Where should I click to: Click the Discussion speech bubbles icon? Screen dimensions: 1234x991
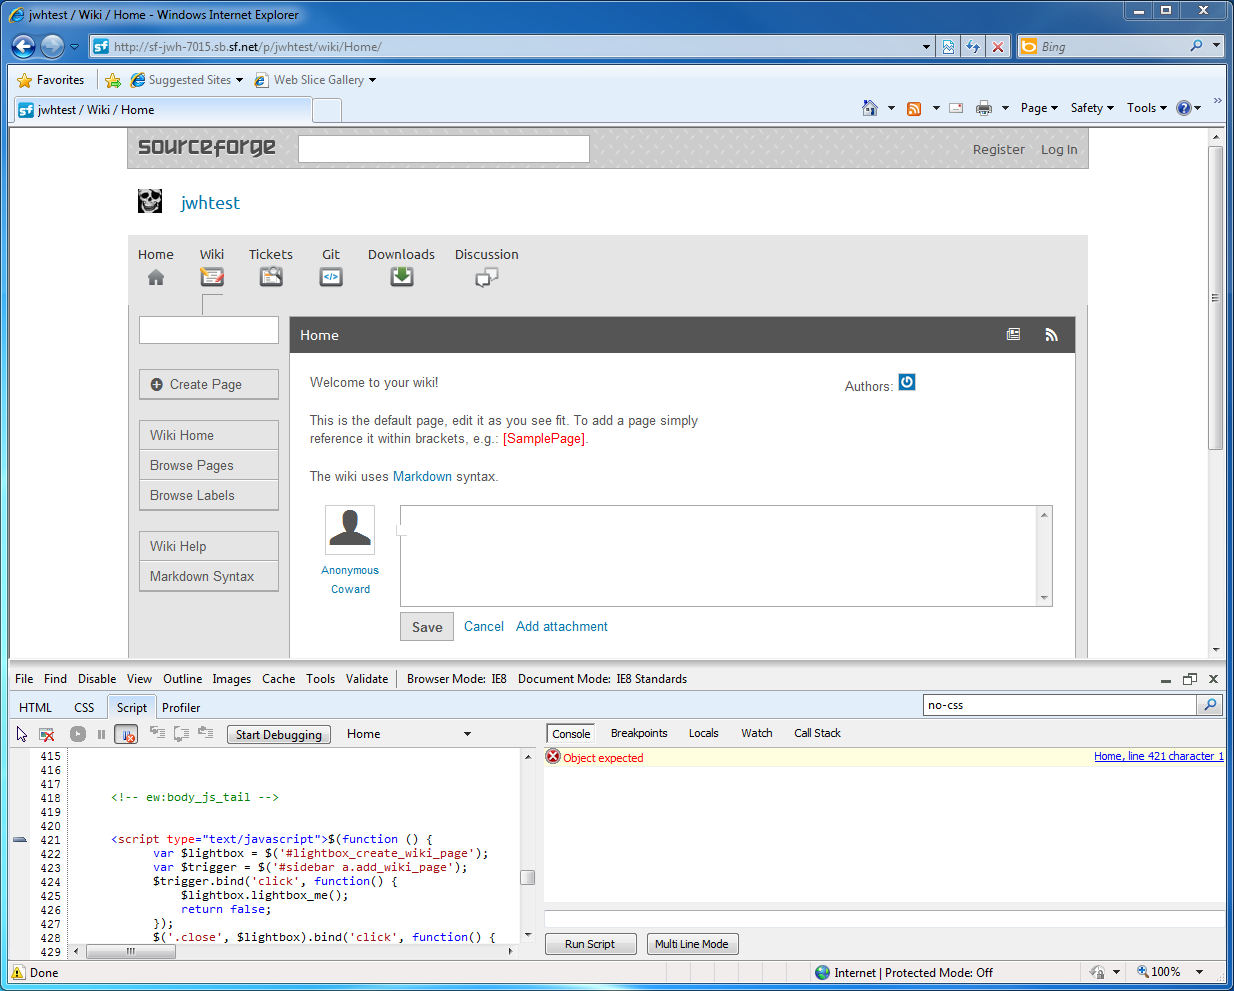[x=486, y=278]
